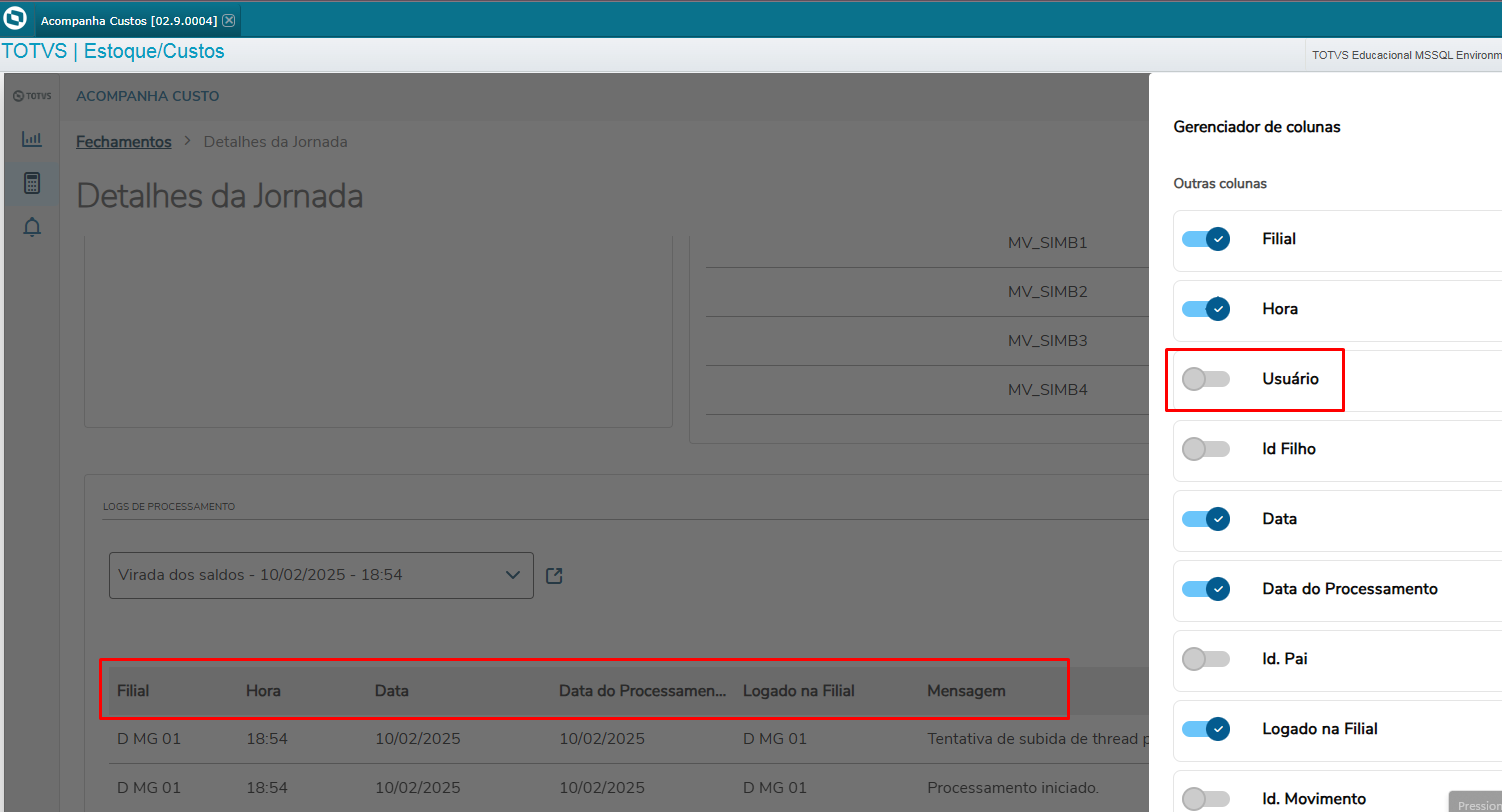Viewport: 1502px width, 812px height.
Task: Enable the Usuário column switch
Action: [x=1206, y=379]
